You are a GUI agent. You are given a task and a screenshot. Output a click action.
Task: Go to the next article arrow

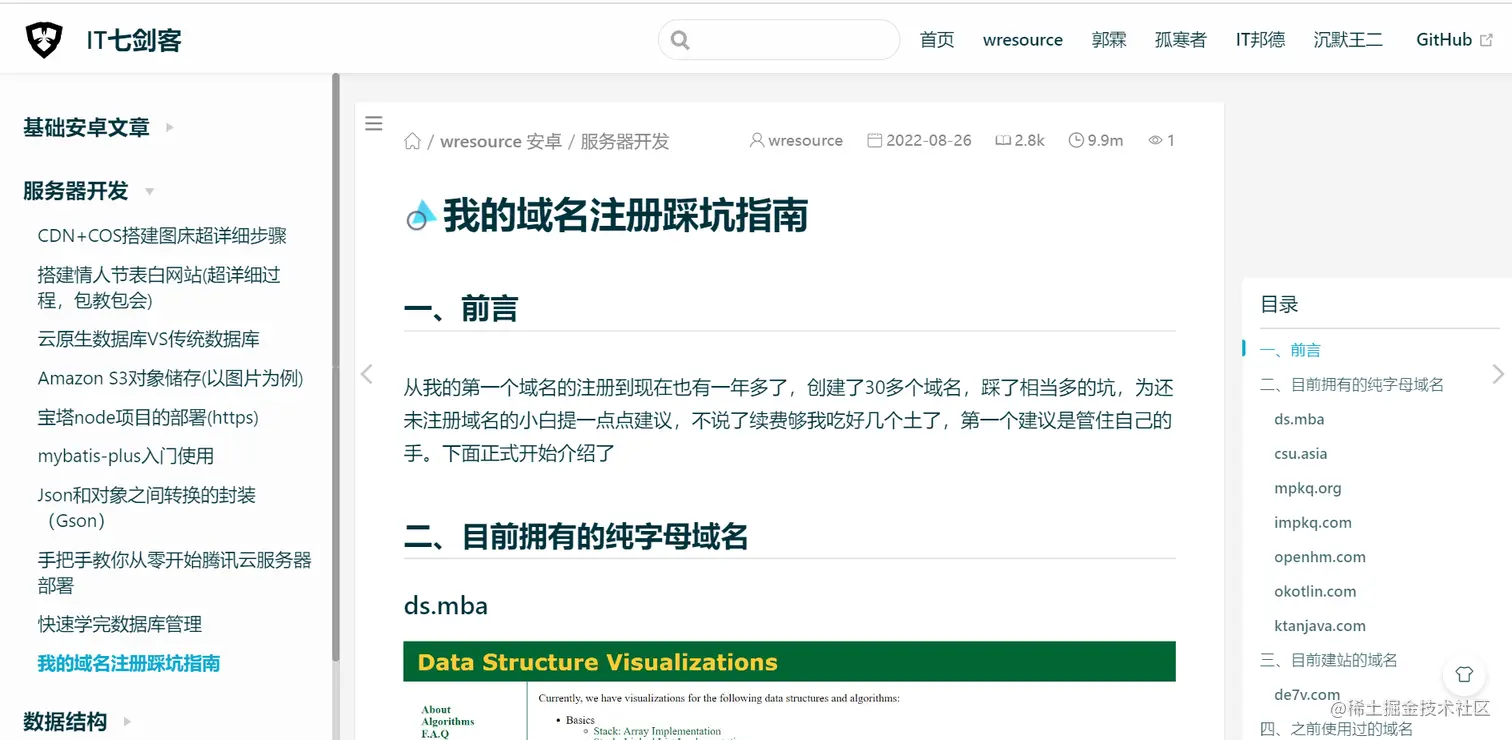(1497, 374)
